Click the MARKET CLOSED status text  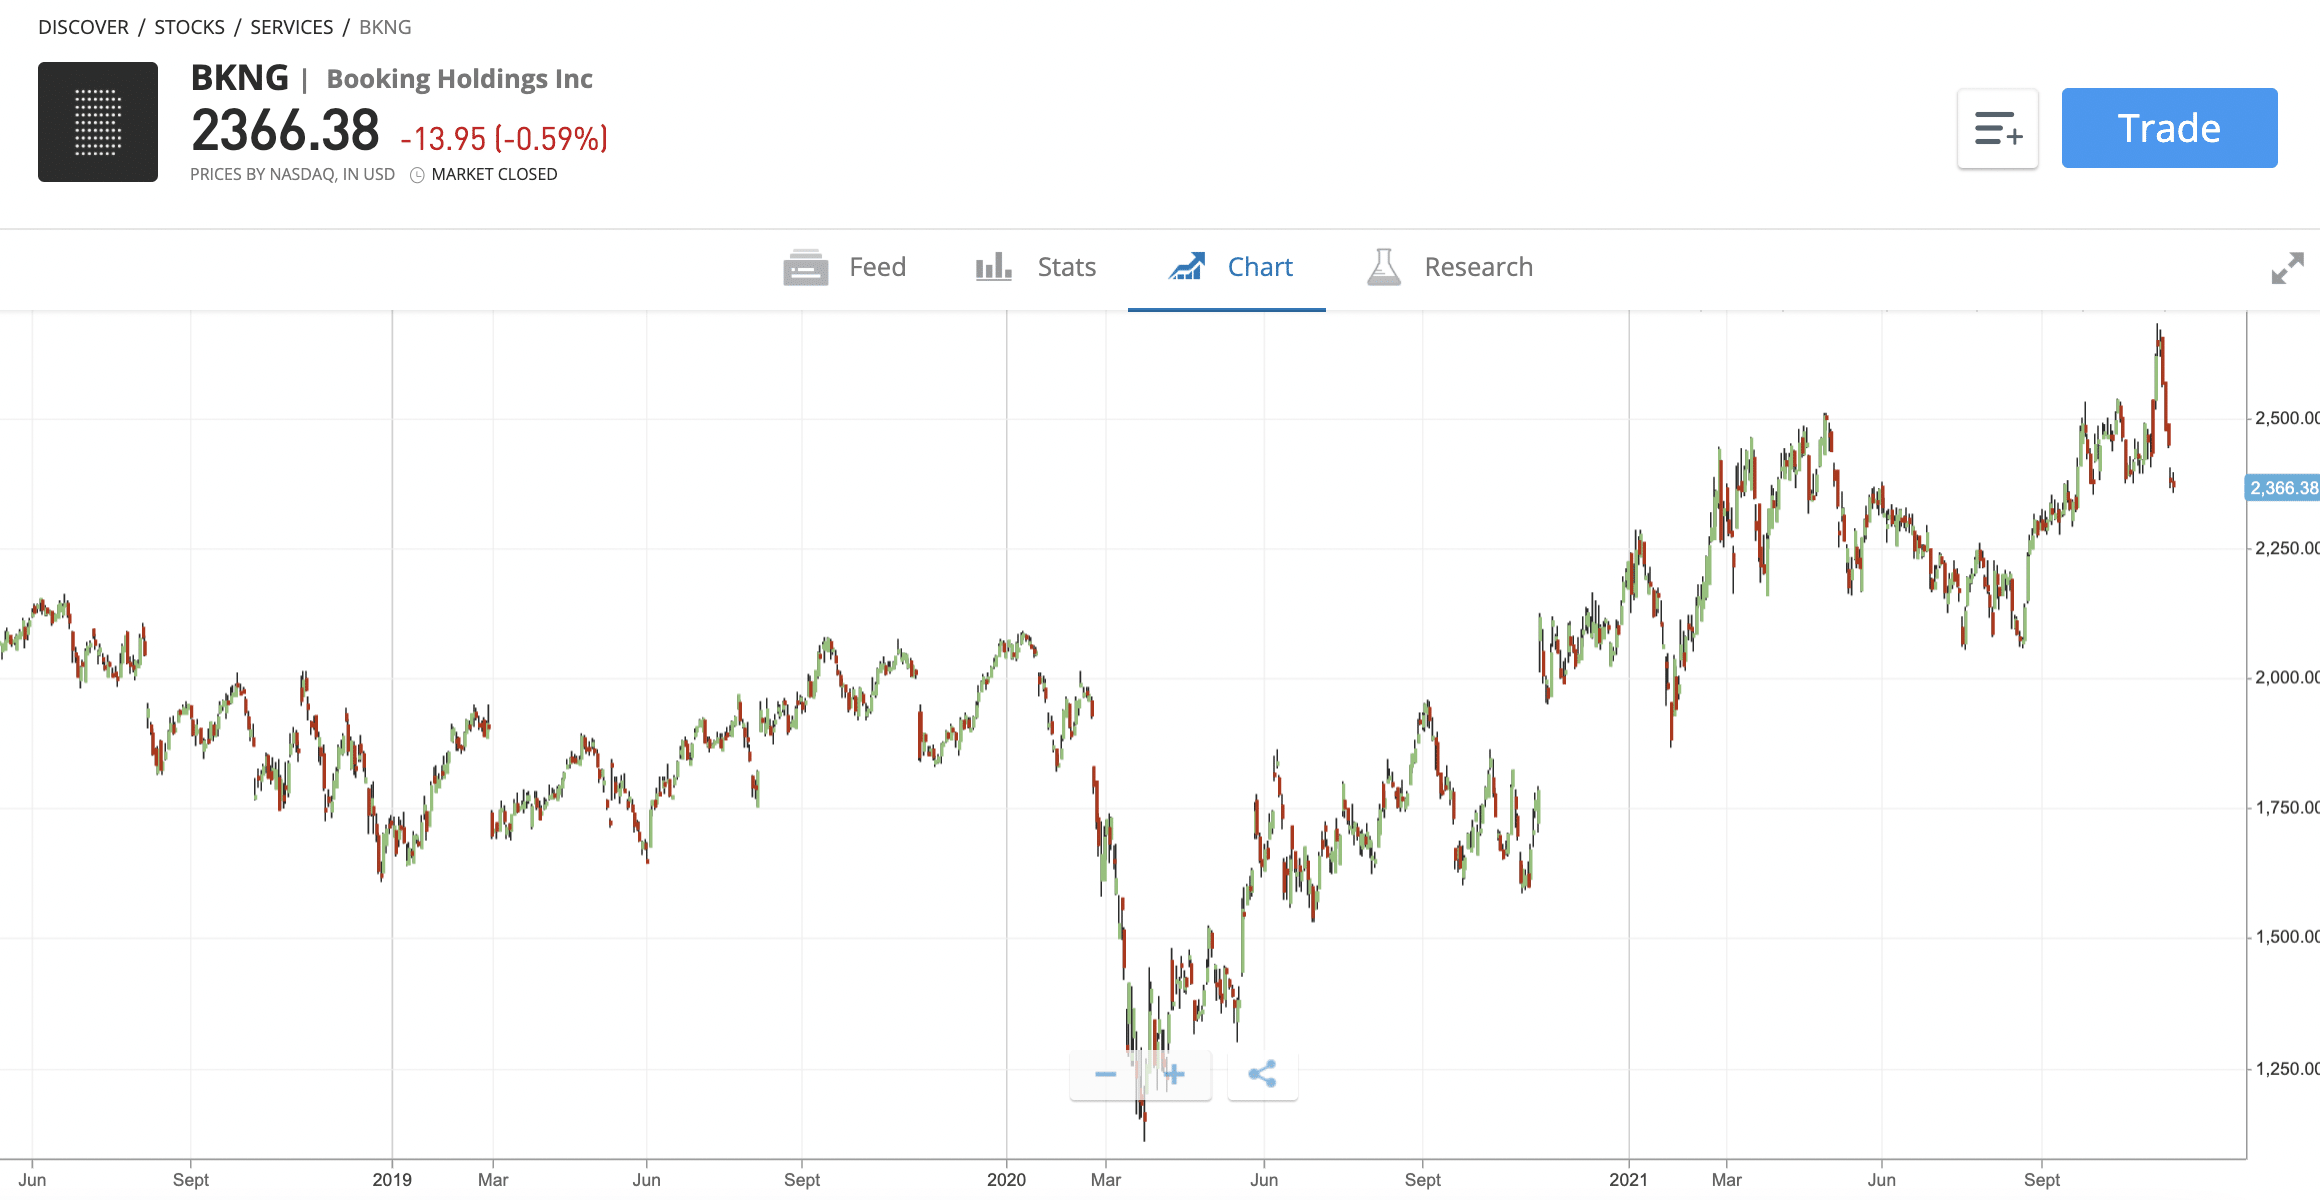click(x=494, y=174)
